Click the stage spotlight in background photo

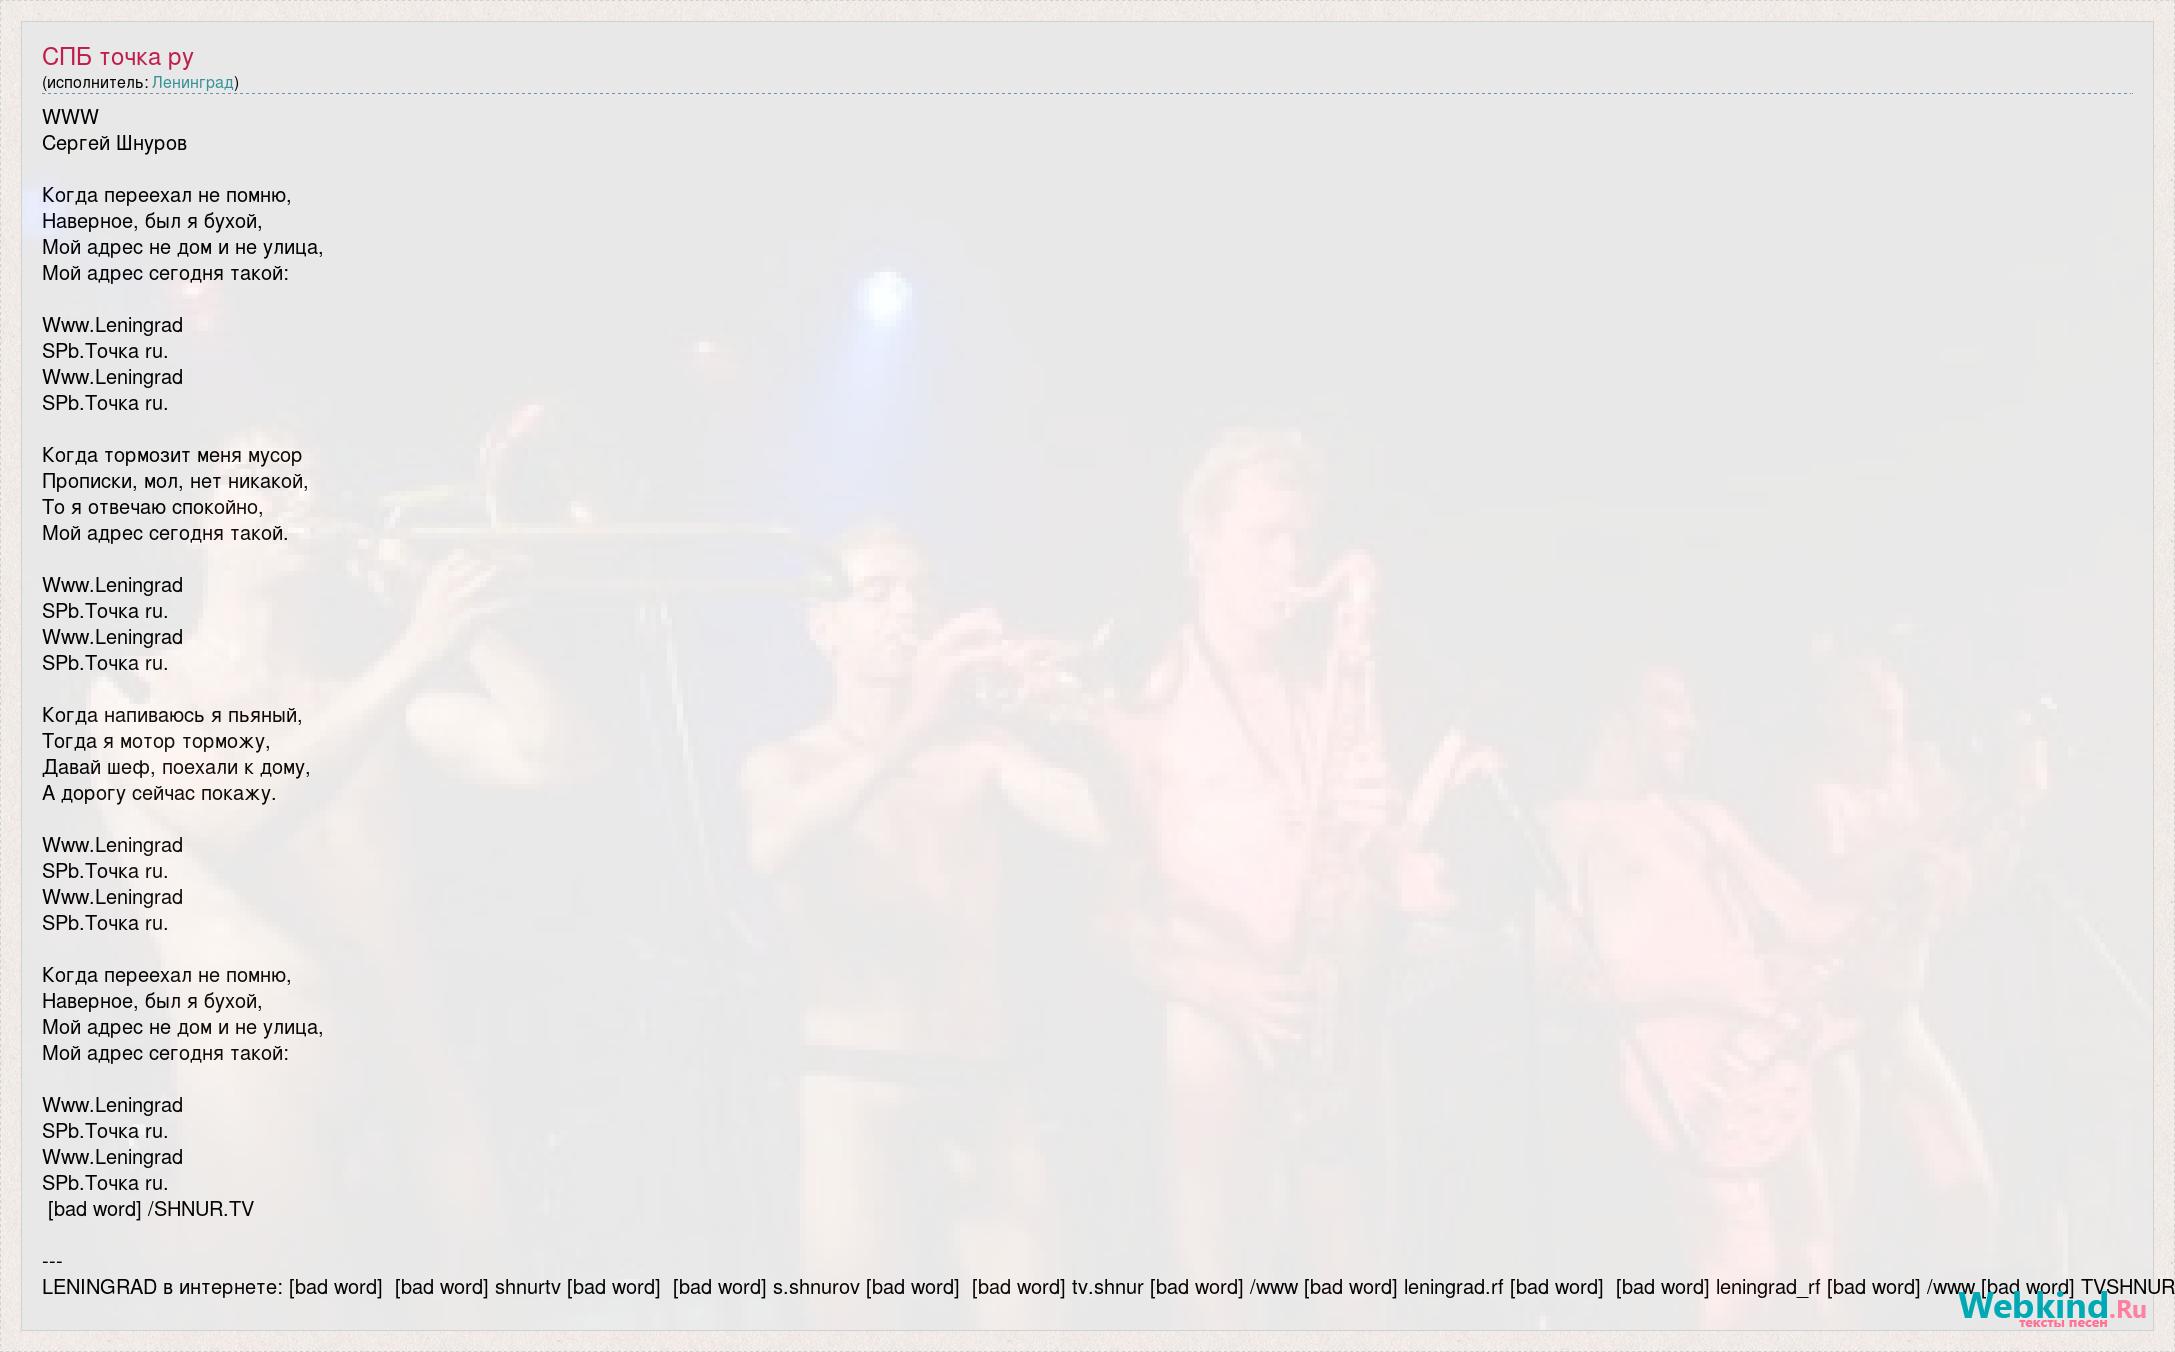pyautogui.click(x=885, y=297)
